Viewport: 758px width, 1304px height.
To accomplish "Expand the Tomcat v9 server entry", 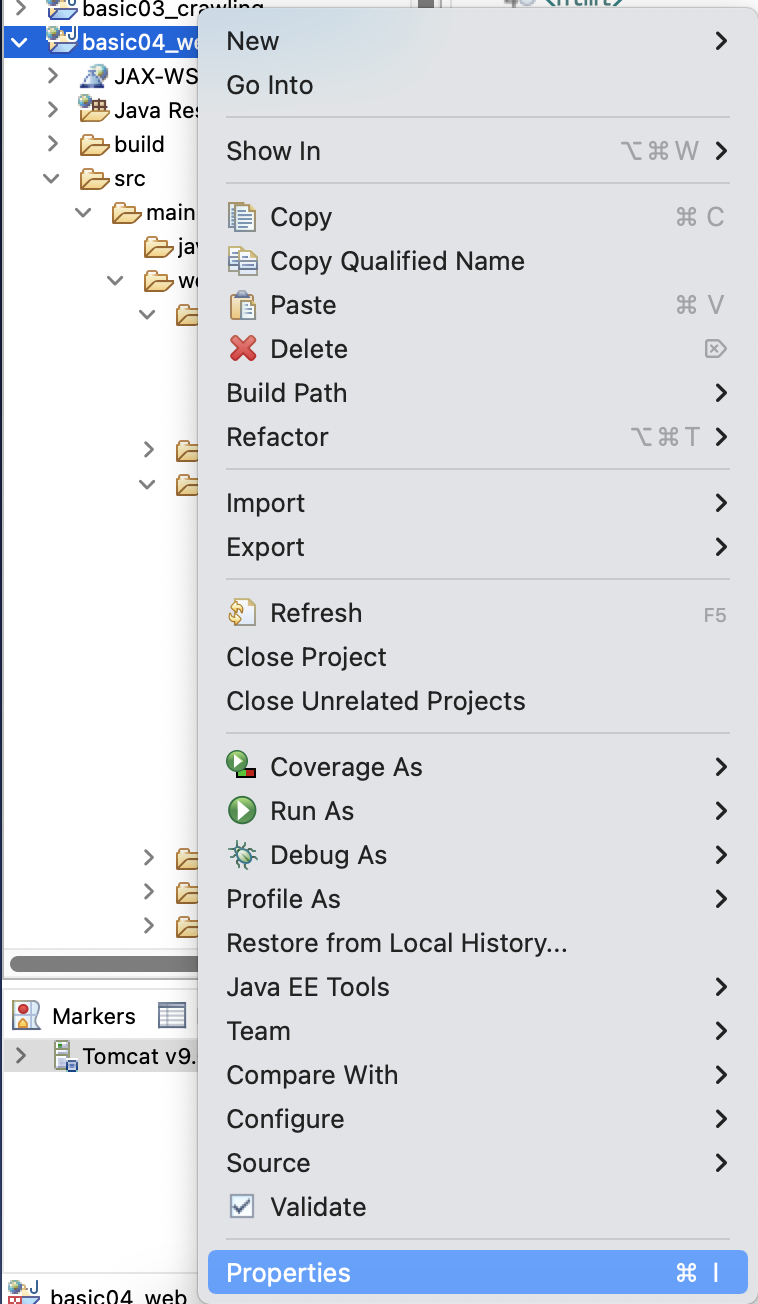I will click(21, 1056).
